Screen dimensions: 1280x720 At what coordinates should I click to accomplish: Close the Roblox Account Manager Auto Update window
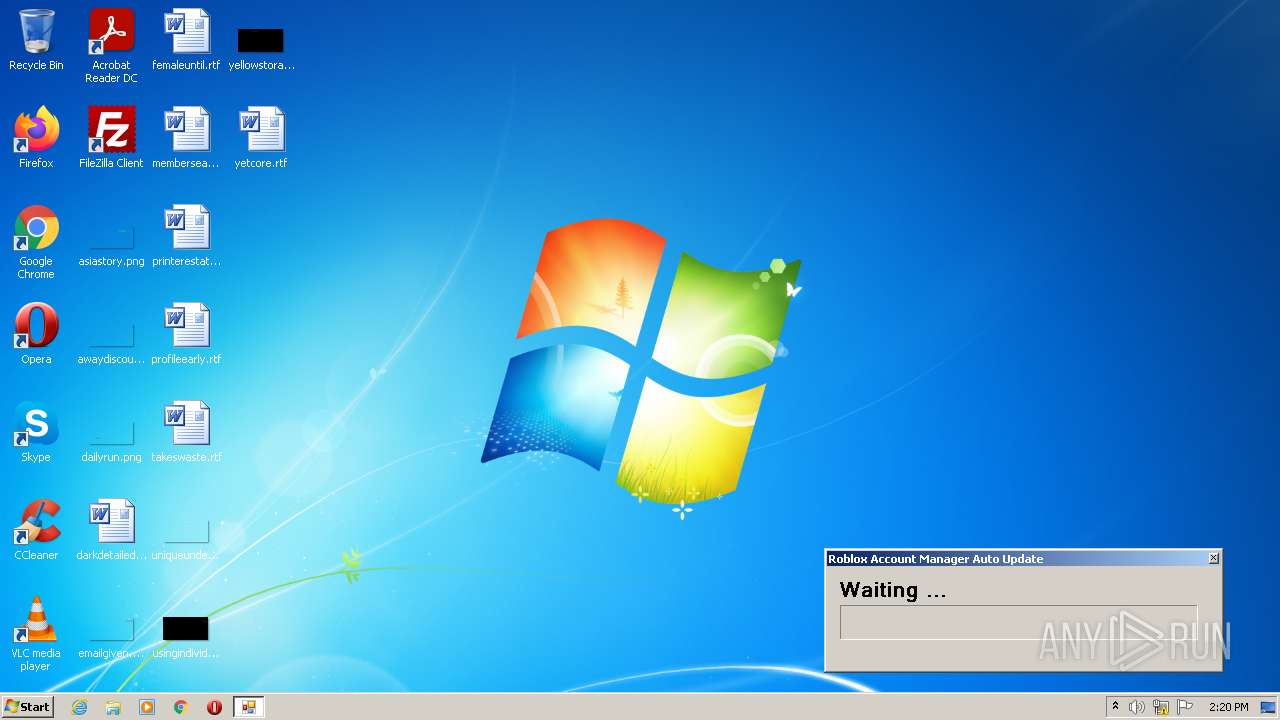pyautogui.click(x=1214, y=558)
